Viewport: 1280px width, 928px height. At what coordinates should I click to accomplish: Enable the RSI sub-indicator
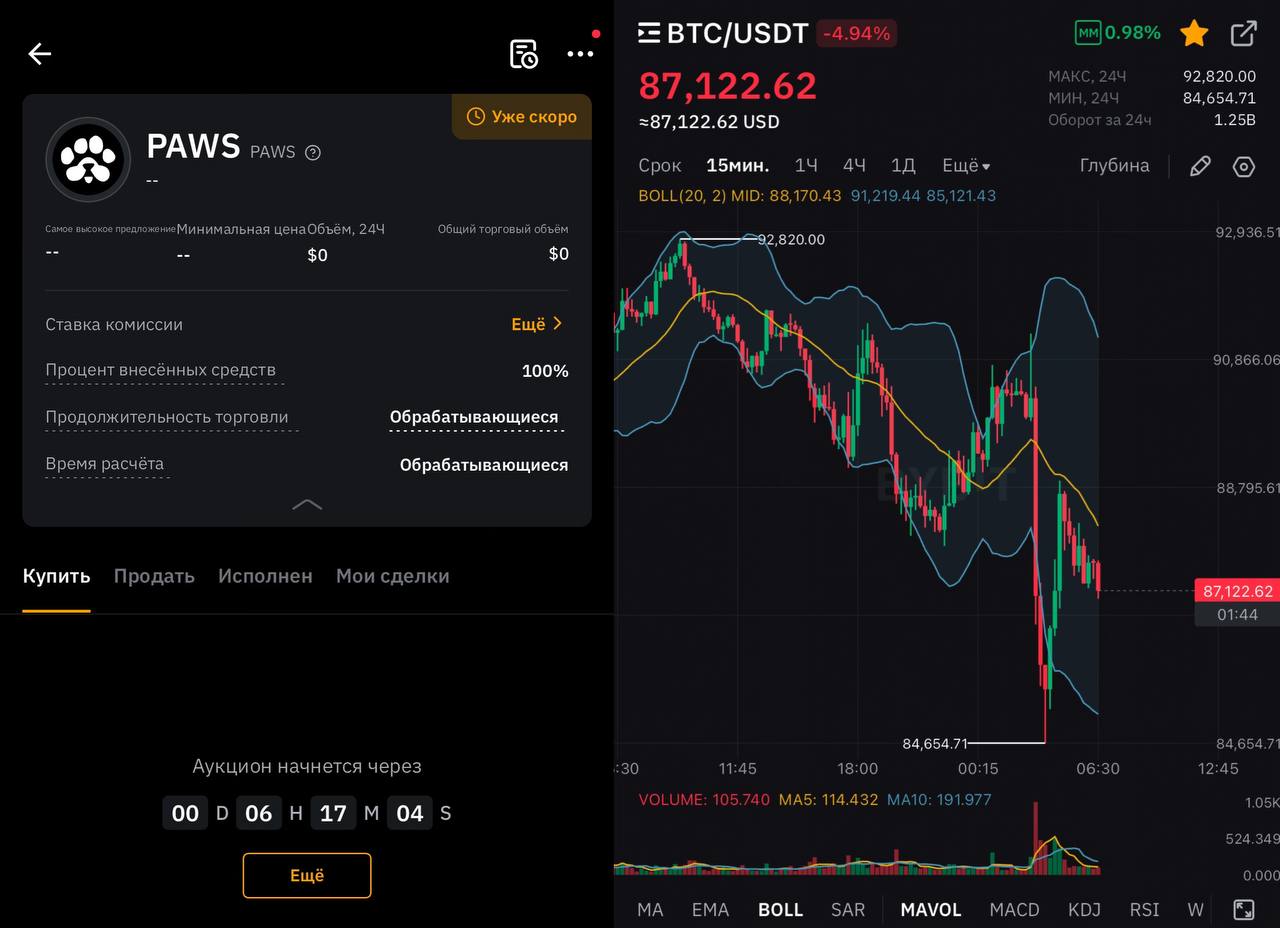click(x=1144, y=910)
